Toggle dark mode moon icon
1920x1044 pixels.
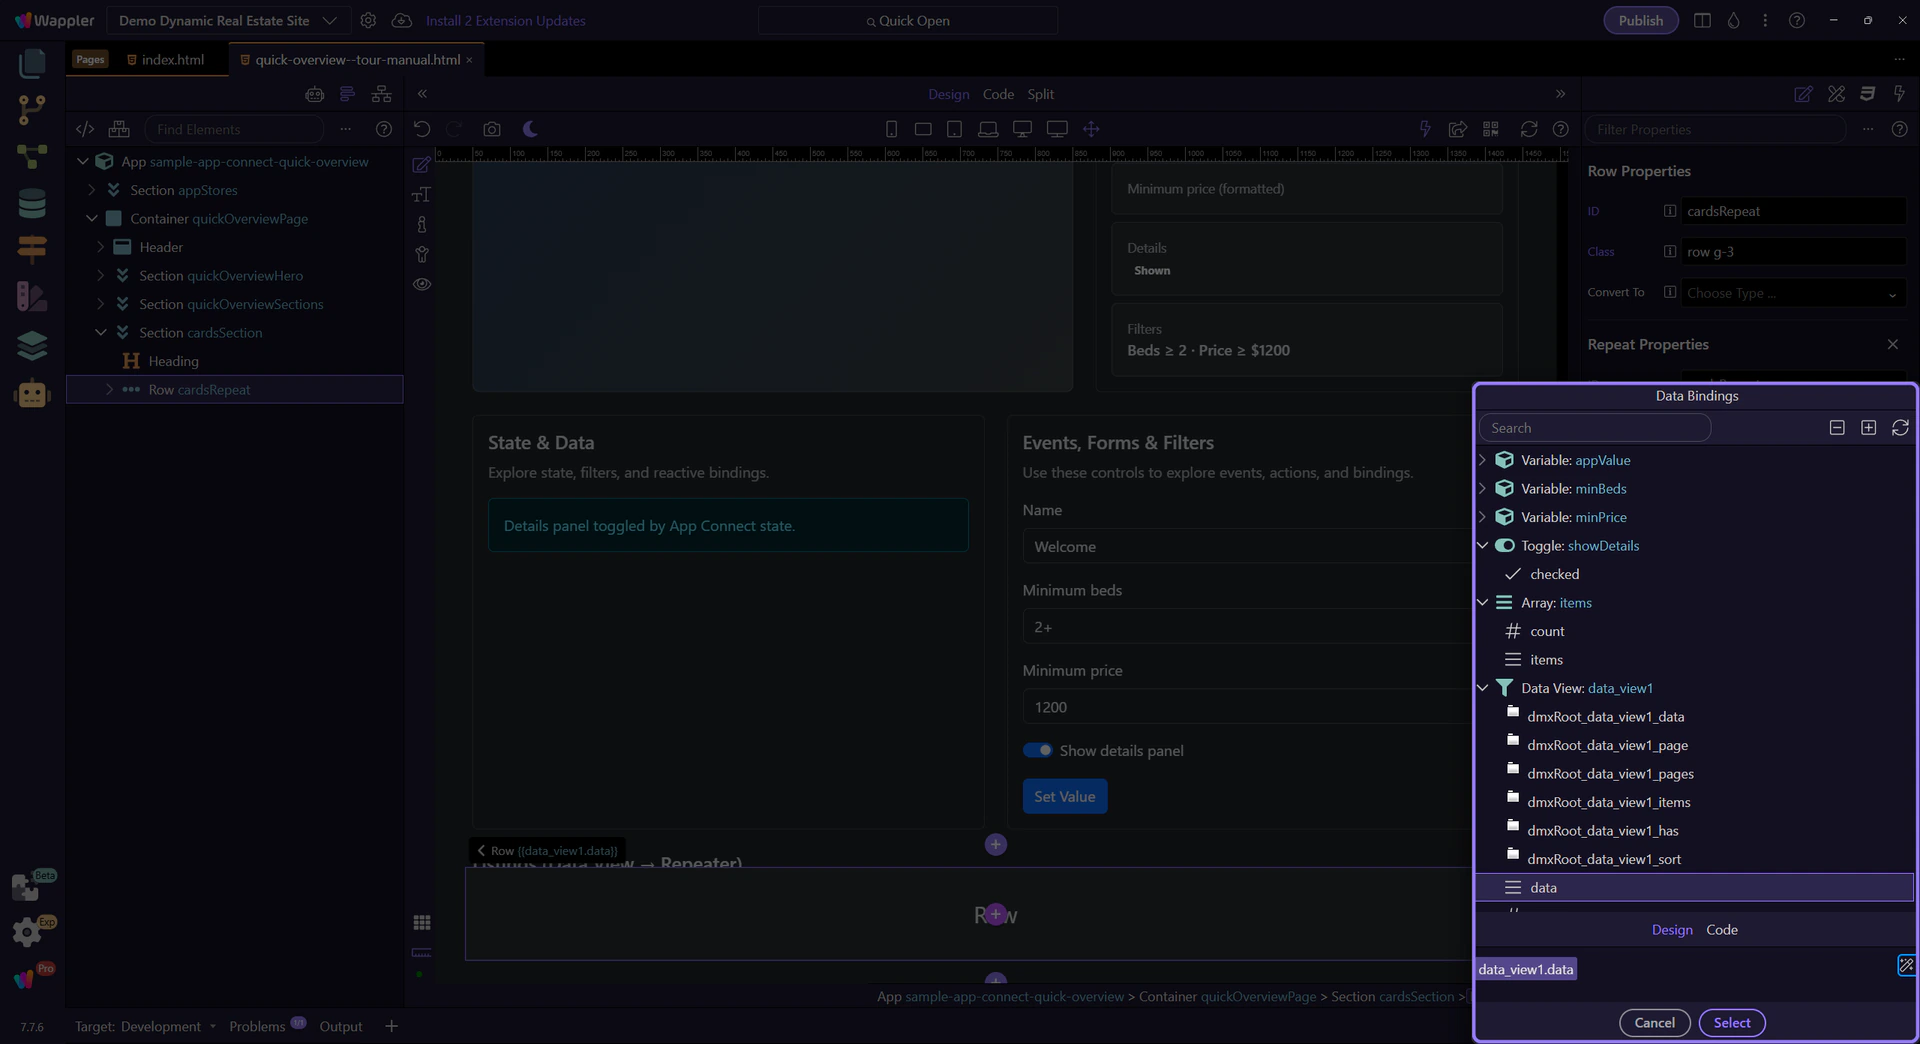(530, 129)
